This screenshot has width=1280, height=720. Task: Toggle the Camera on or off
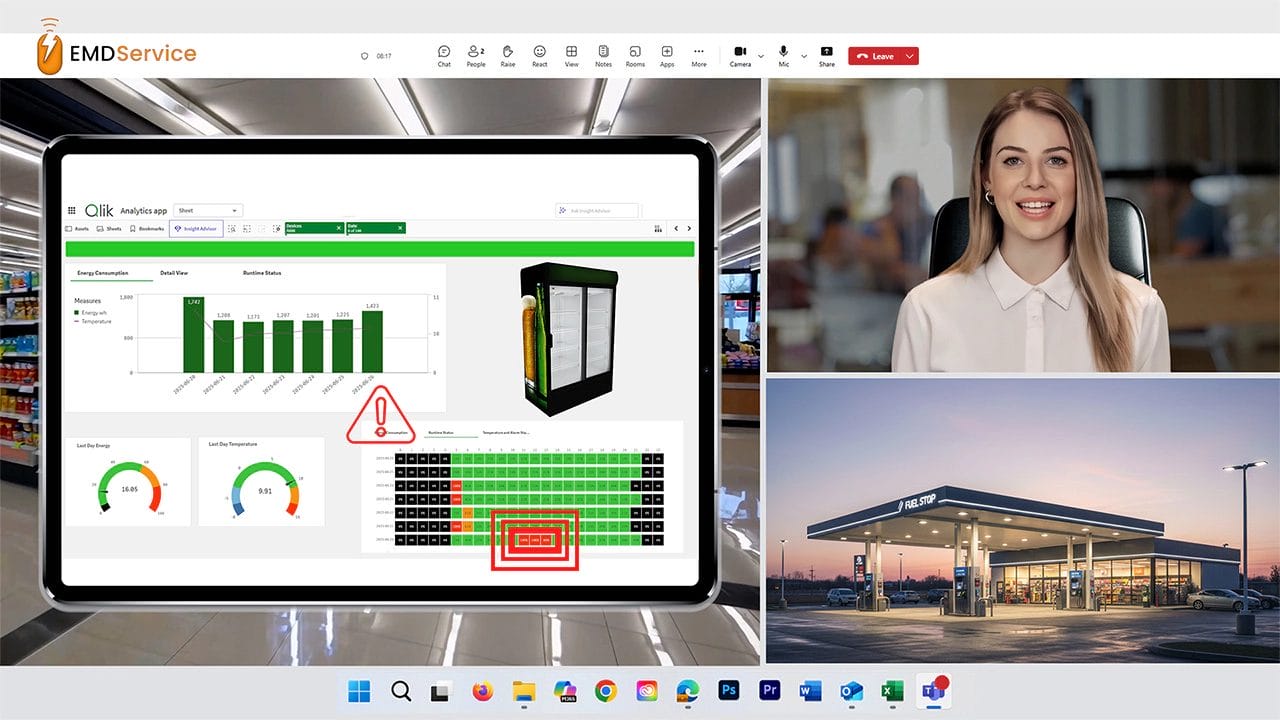[739, 53]
